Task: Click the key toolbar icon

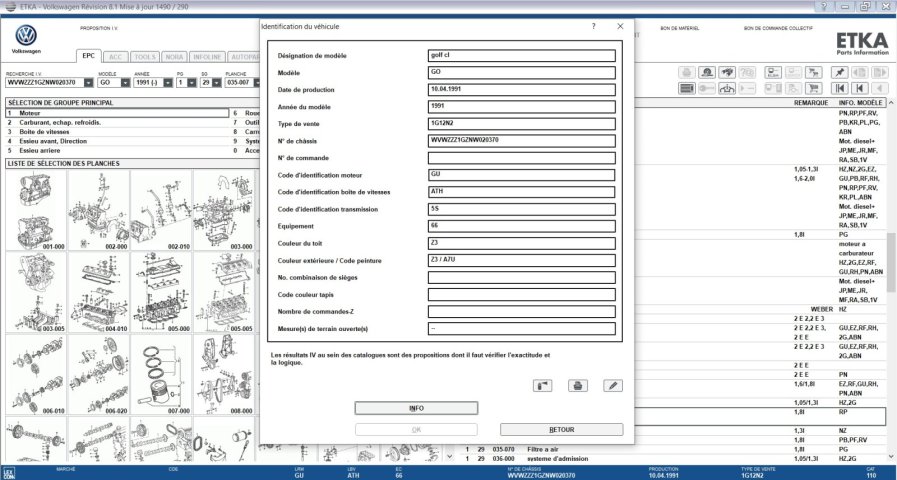Action: (x=707, y=88)
